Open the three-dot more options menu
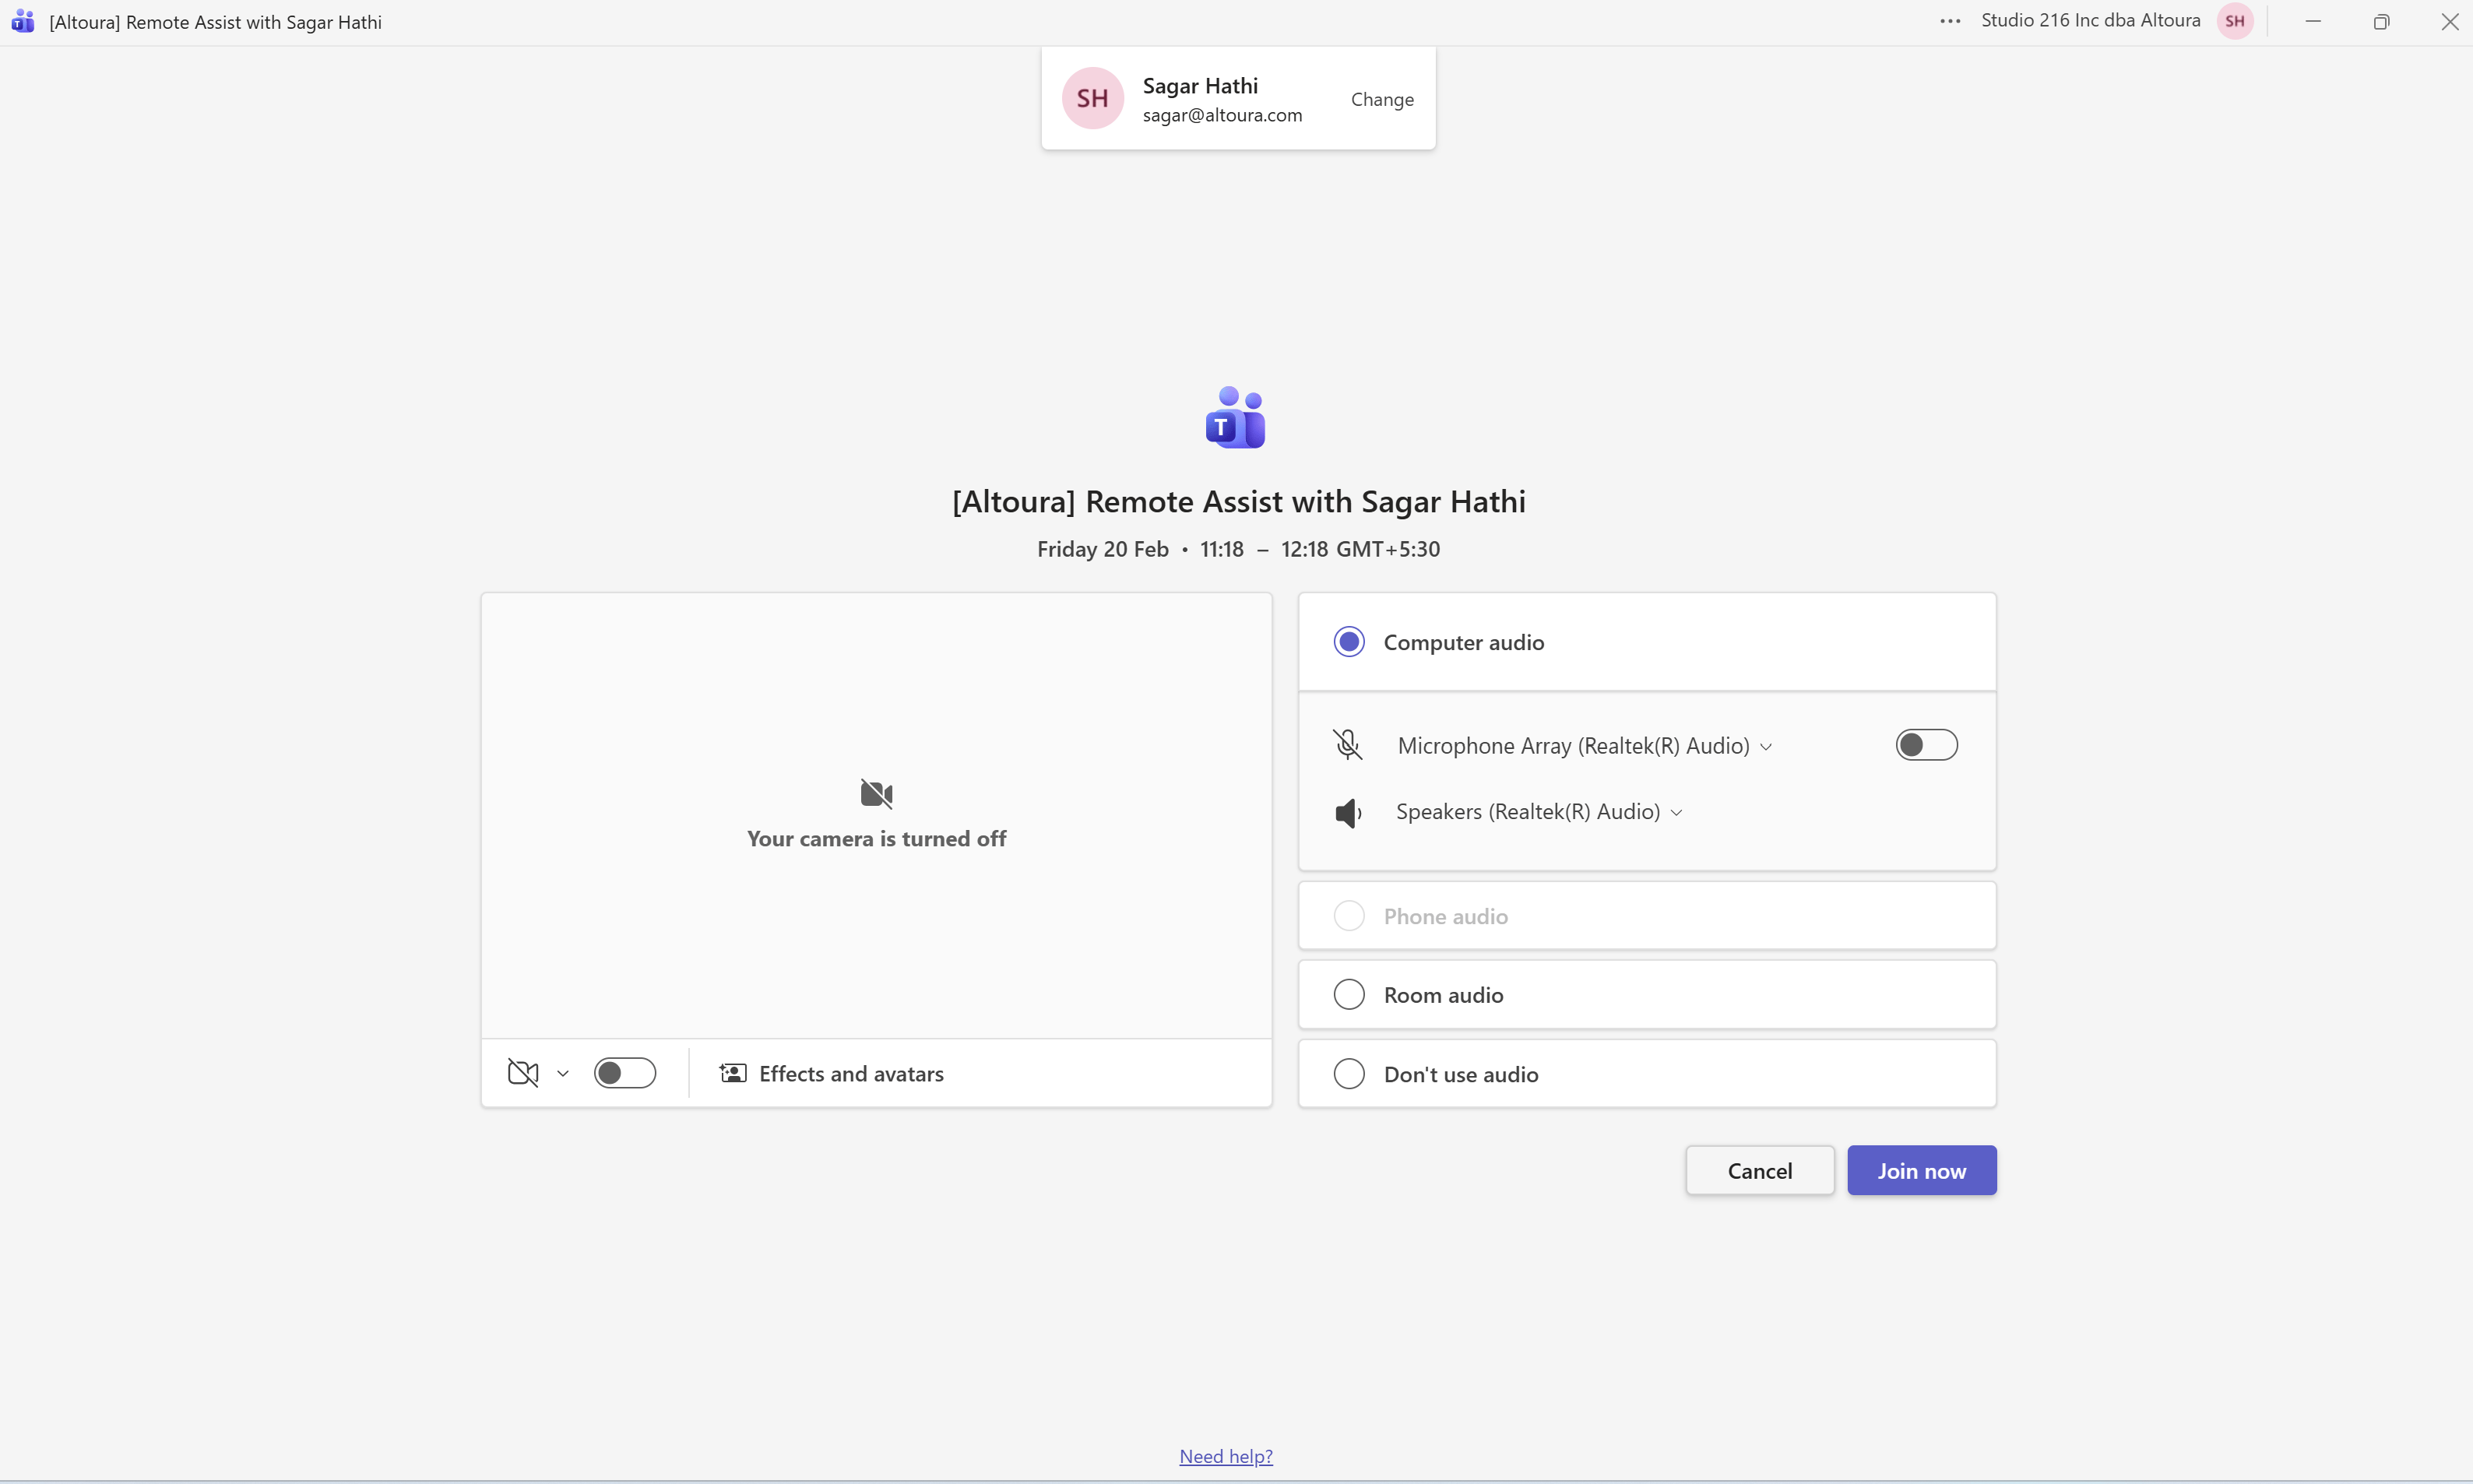The height and width of the screenshot is (1484, 2473). pos(1950,21)
